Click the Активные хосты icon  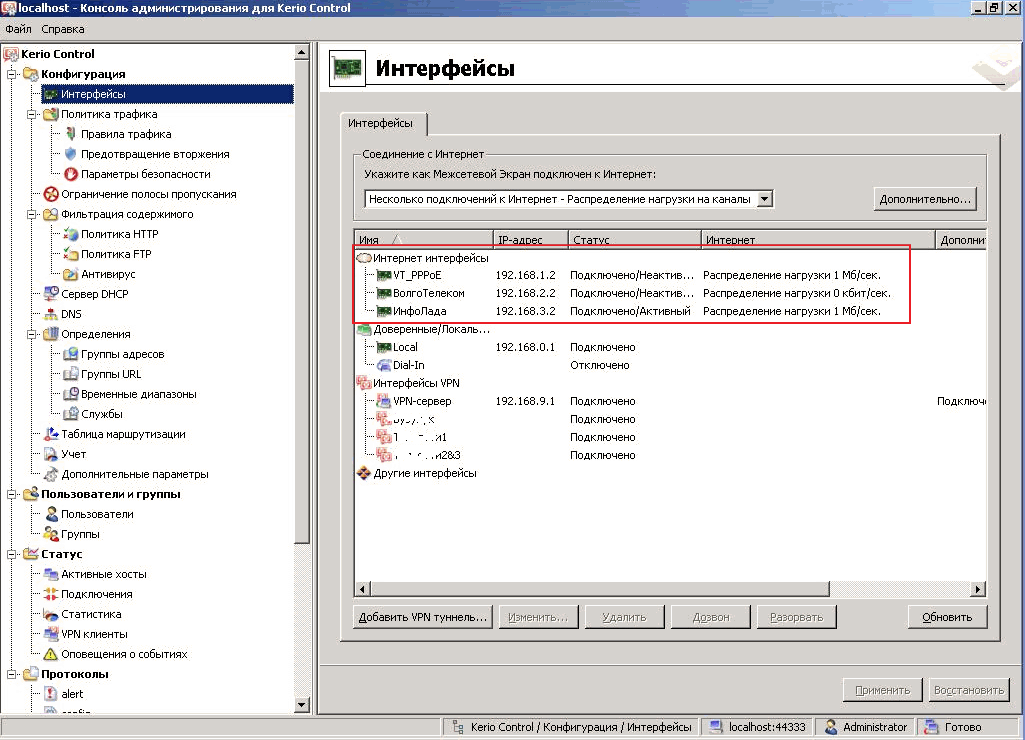51,574
